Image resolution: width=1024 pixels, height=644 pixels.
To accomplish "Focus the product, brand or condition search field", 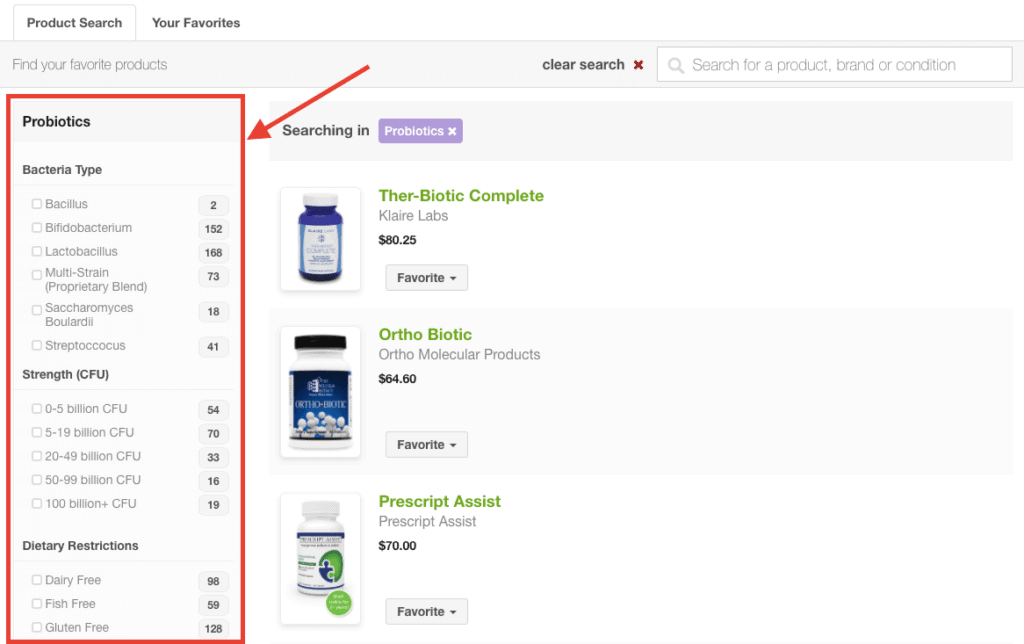I will [835, 65].
